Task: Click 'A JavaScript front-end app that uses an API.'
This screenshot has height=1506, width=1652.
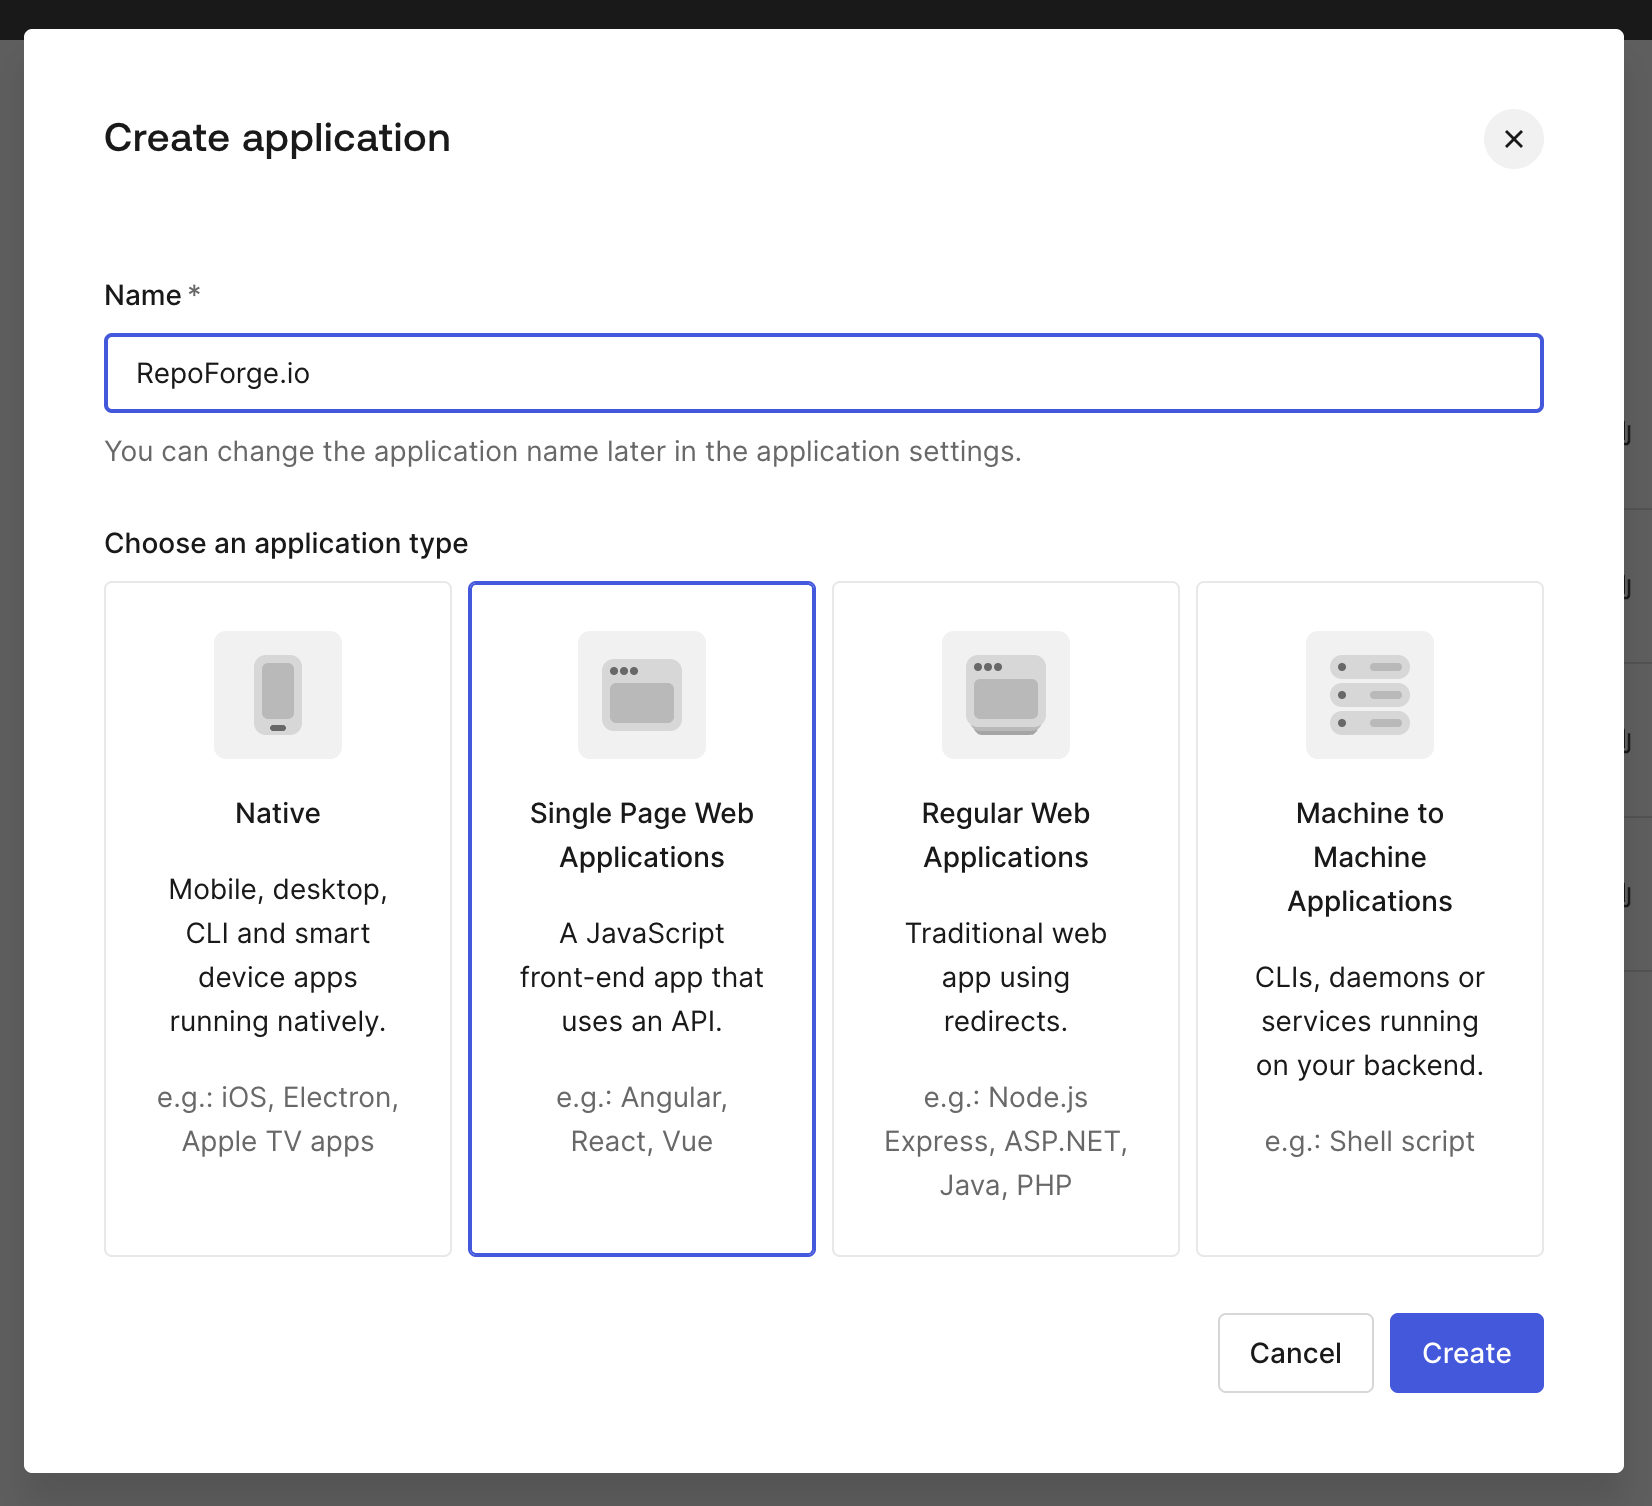Action: [642, 977]
